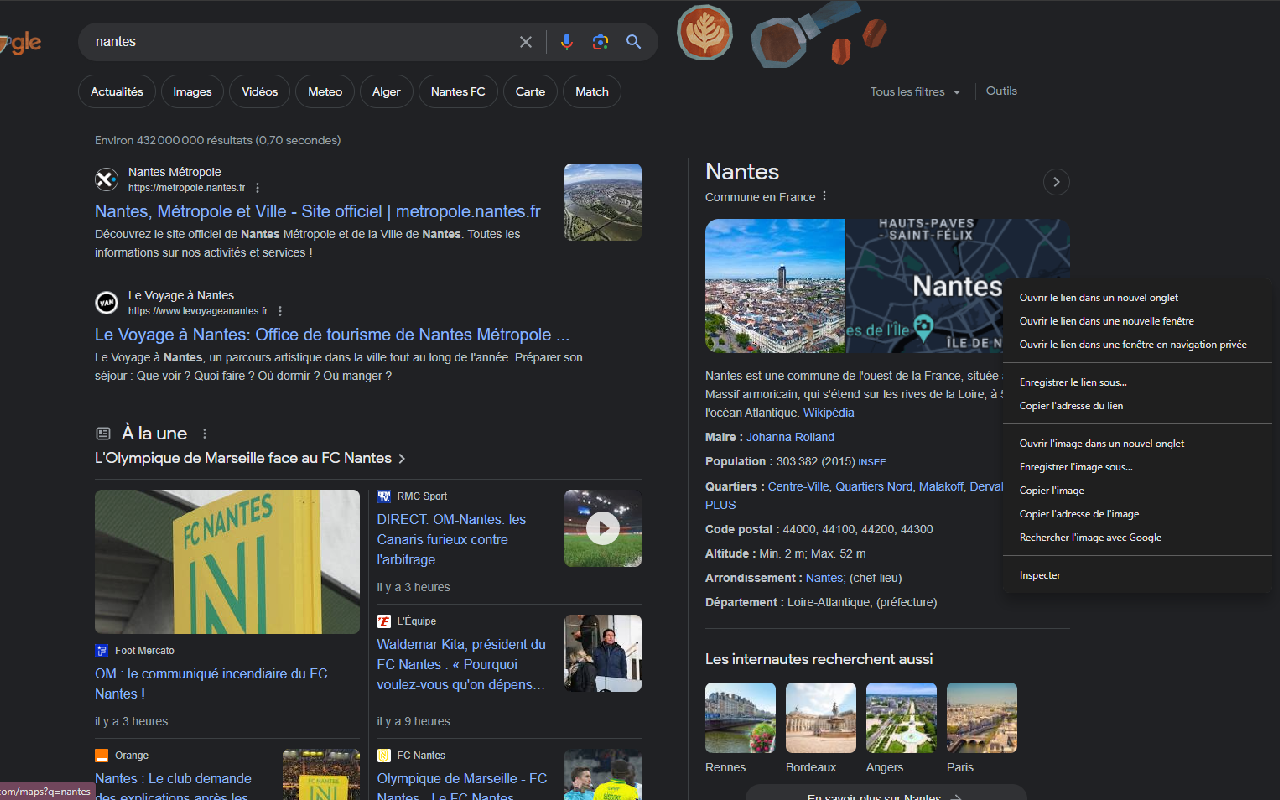Open options for the Nantes Métropole result
The image size is (1280, 800).
point(257,187)
